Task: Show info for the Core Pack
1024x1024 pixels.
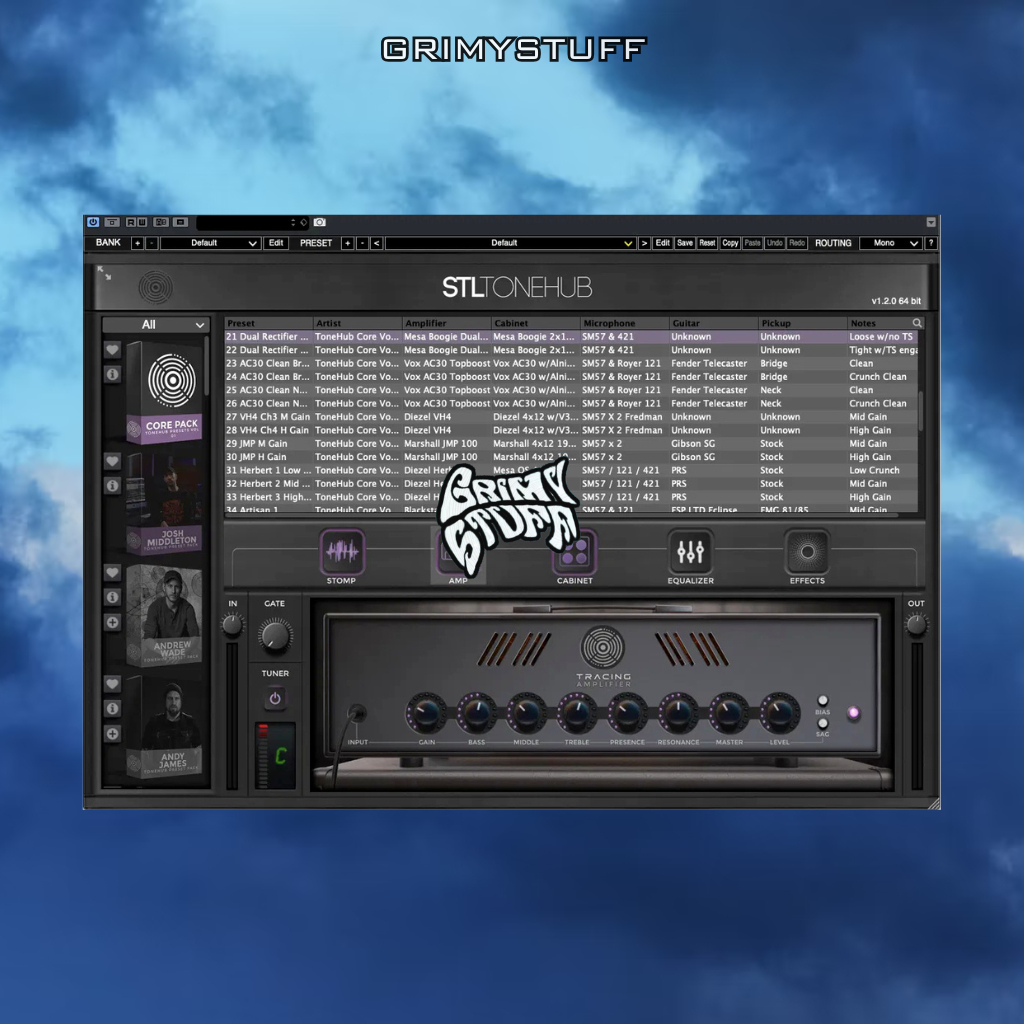Action: pyautogui.click(x=112, y=374)
